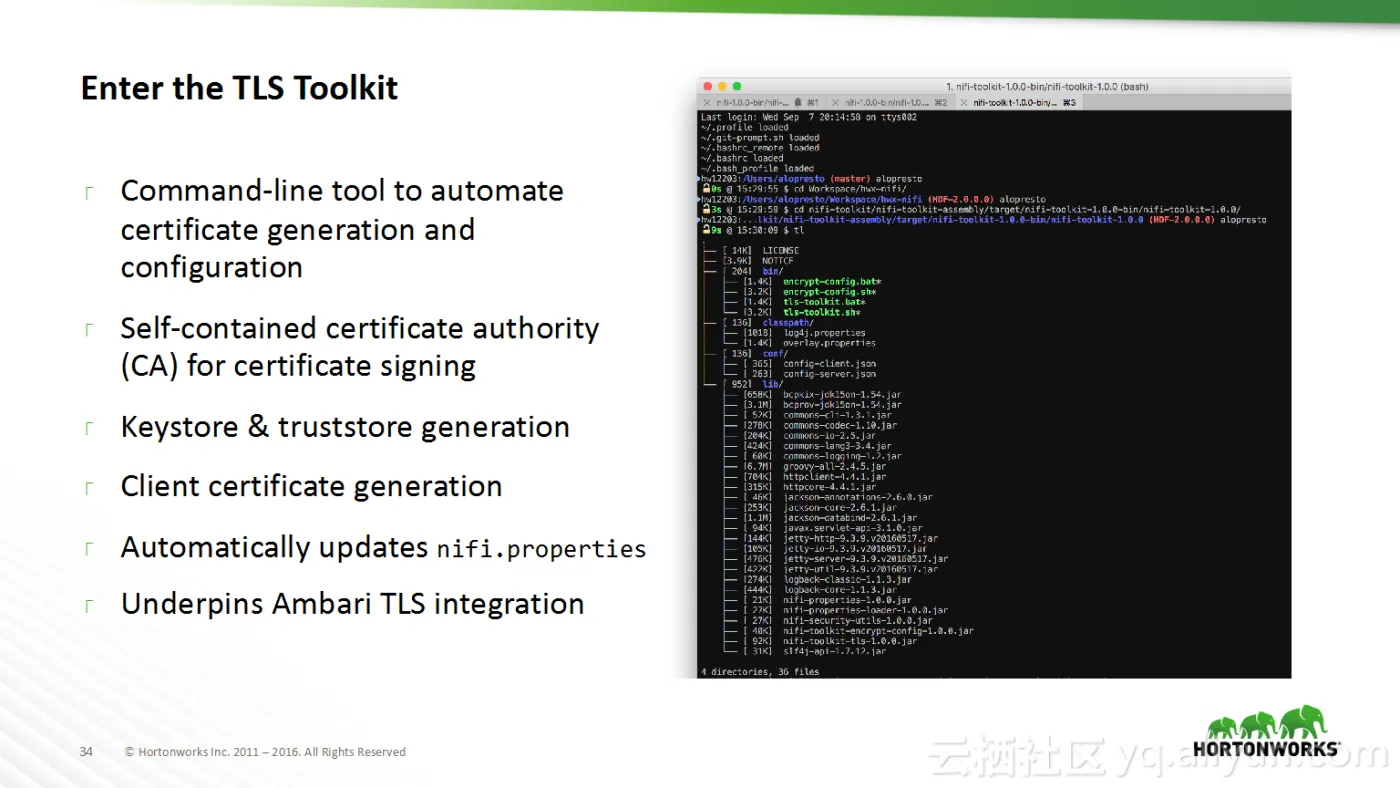Click the red close window button of the terminal
Image resolution: width=1400 pixels, height=788 pixels.
point(708,87)
